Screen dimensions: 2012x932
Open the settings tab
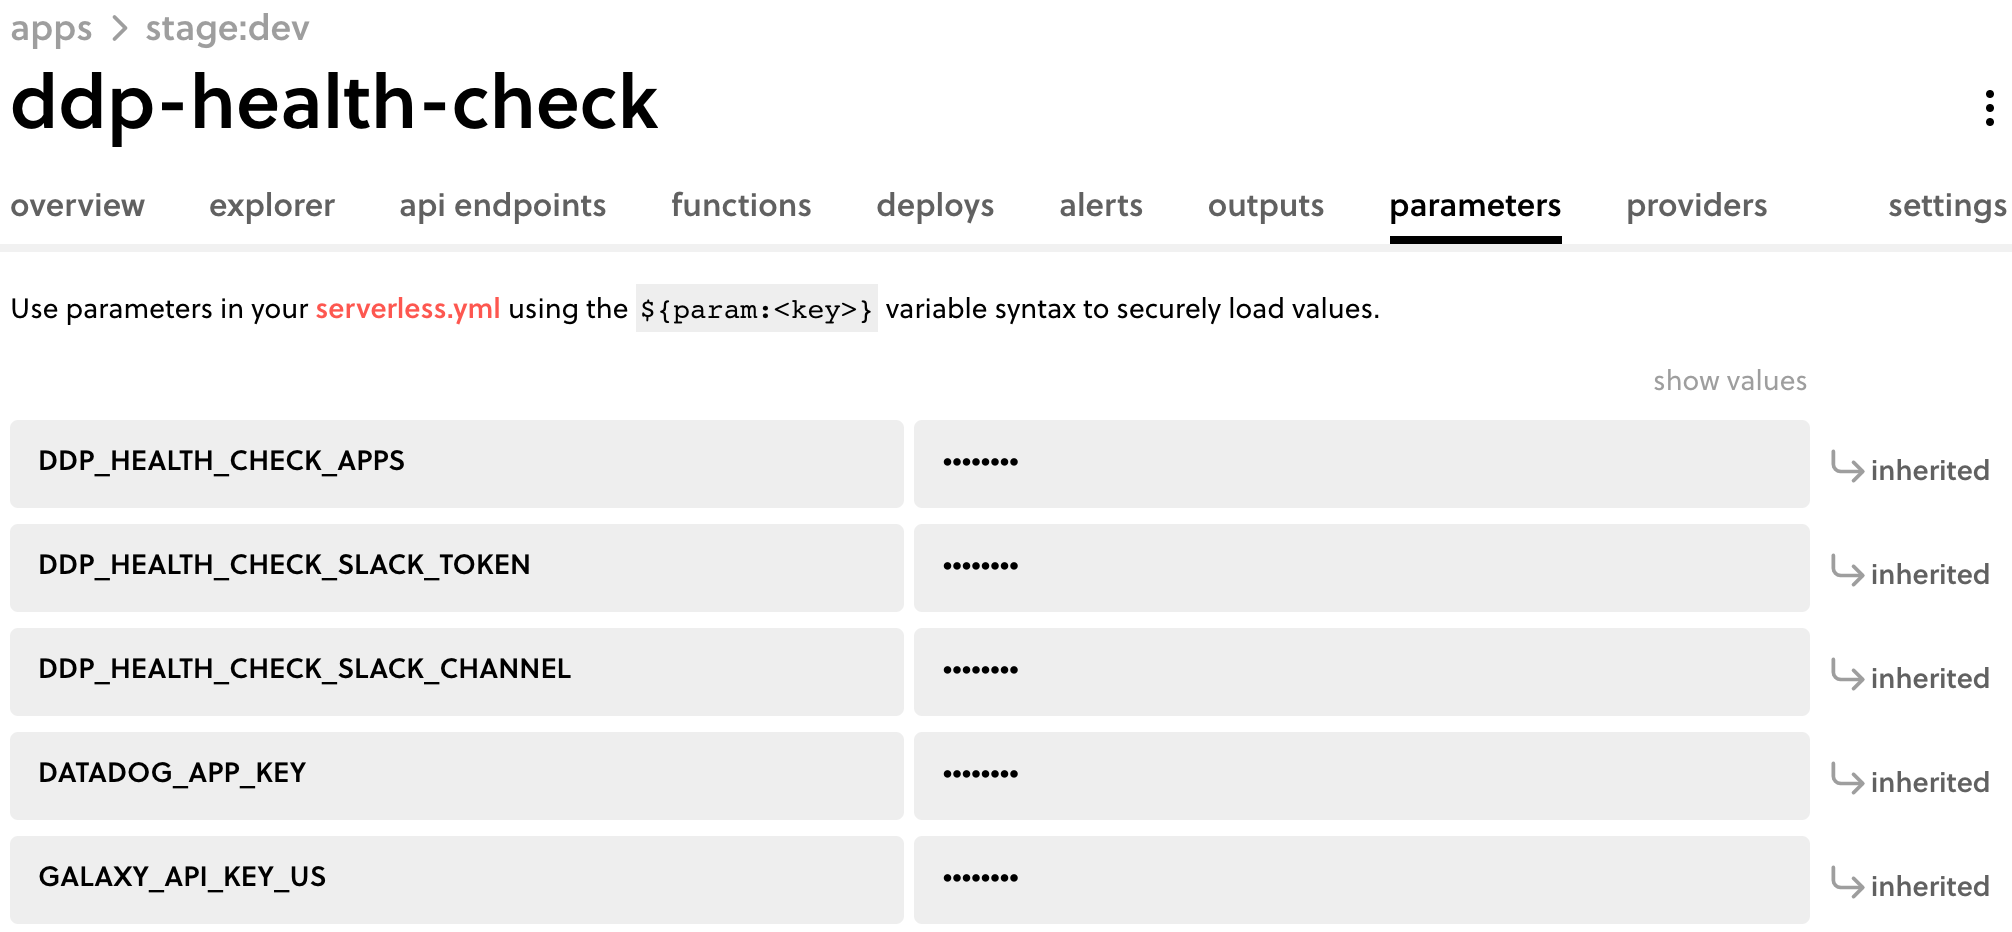click(x=1946, y=206)
